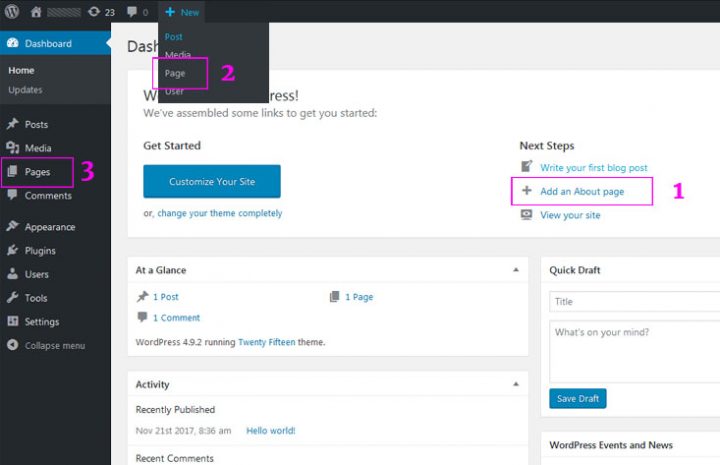Open the comments bubble icon in admin bar

(132, 11)
